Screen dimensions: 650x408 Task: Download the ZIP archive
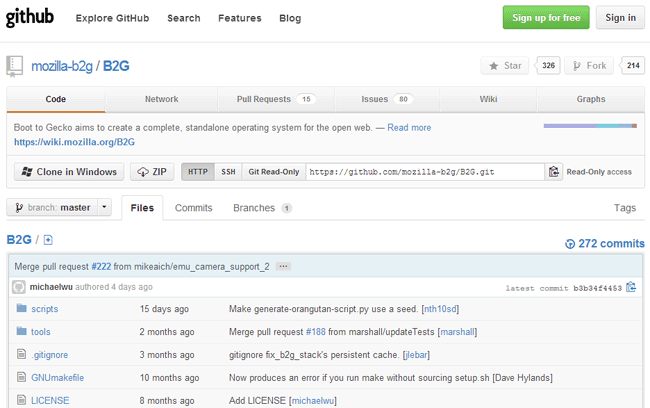(152, 172)
